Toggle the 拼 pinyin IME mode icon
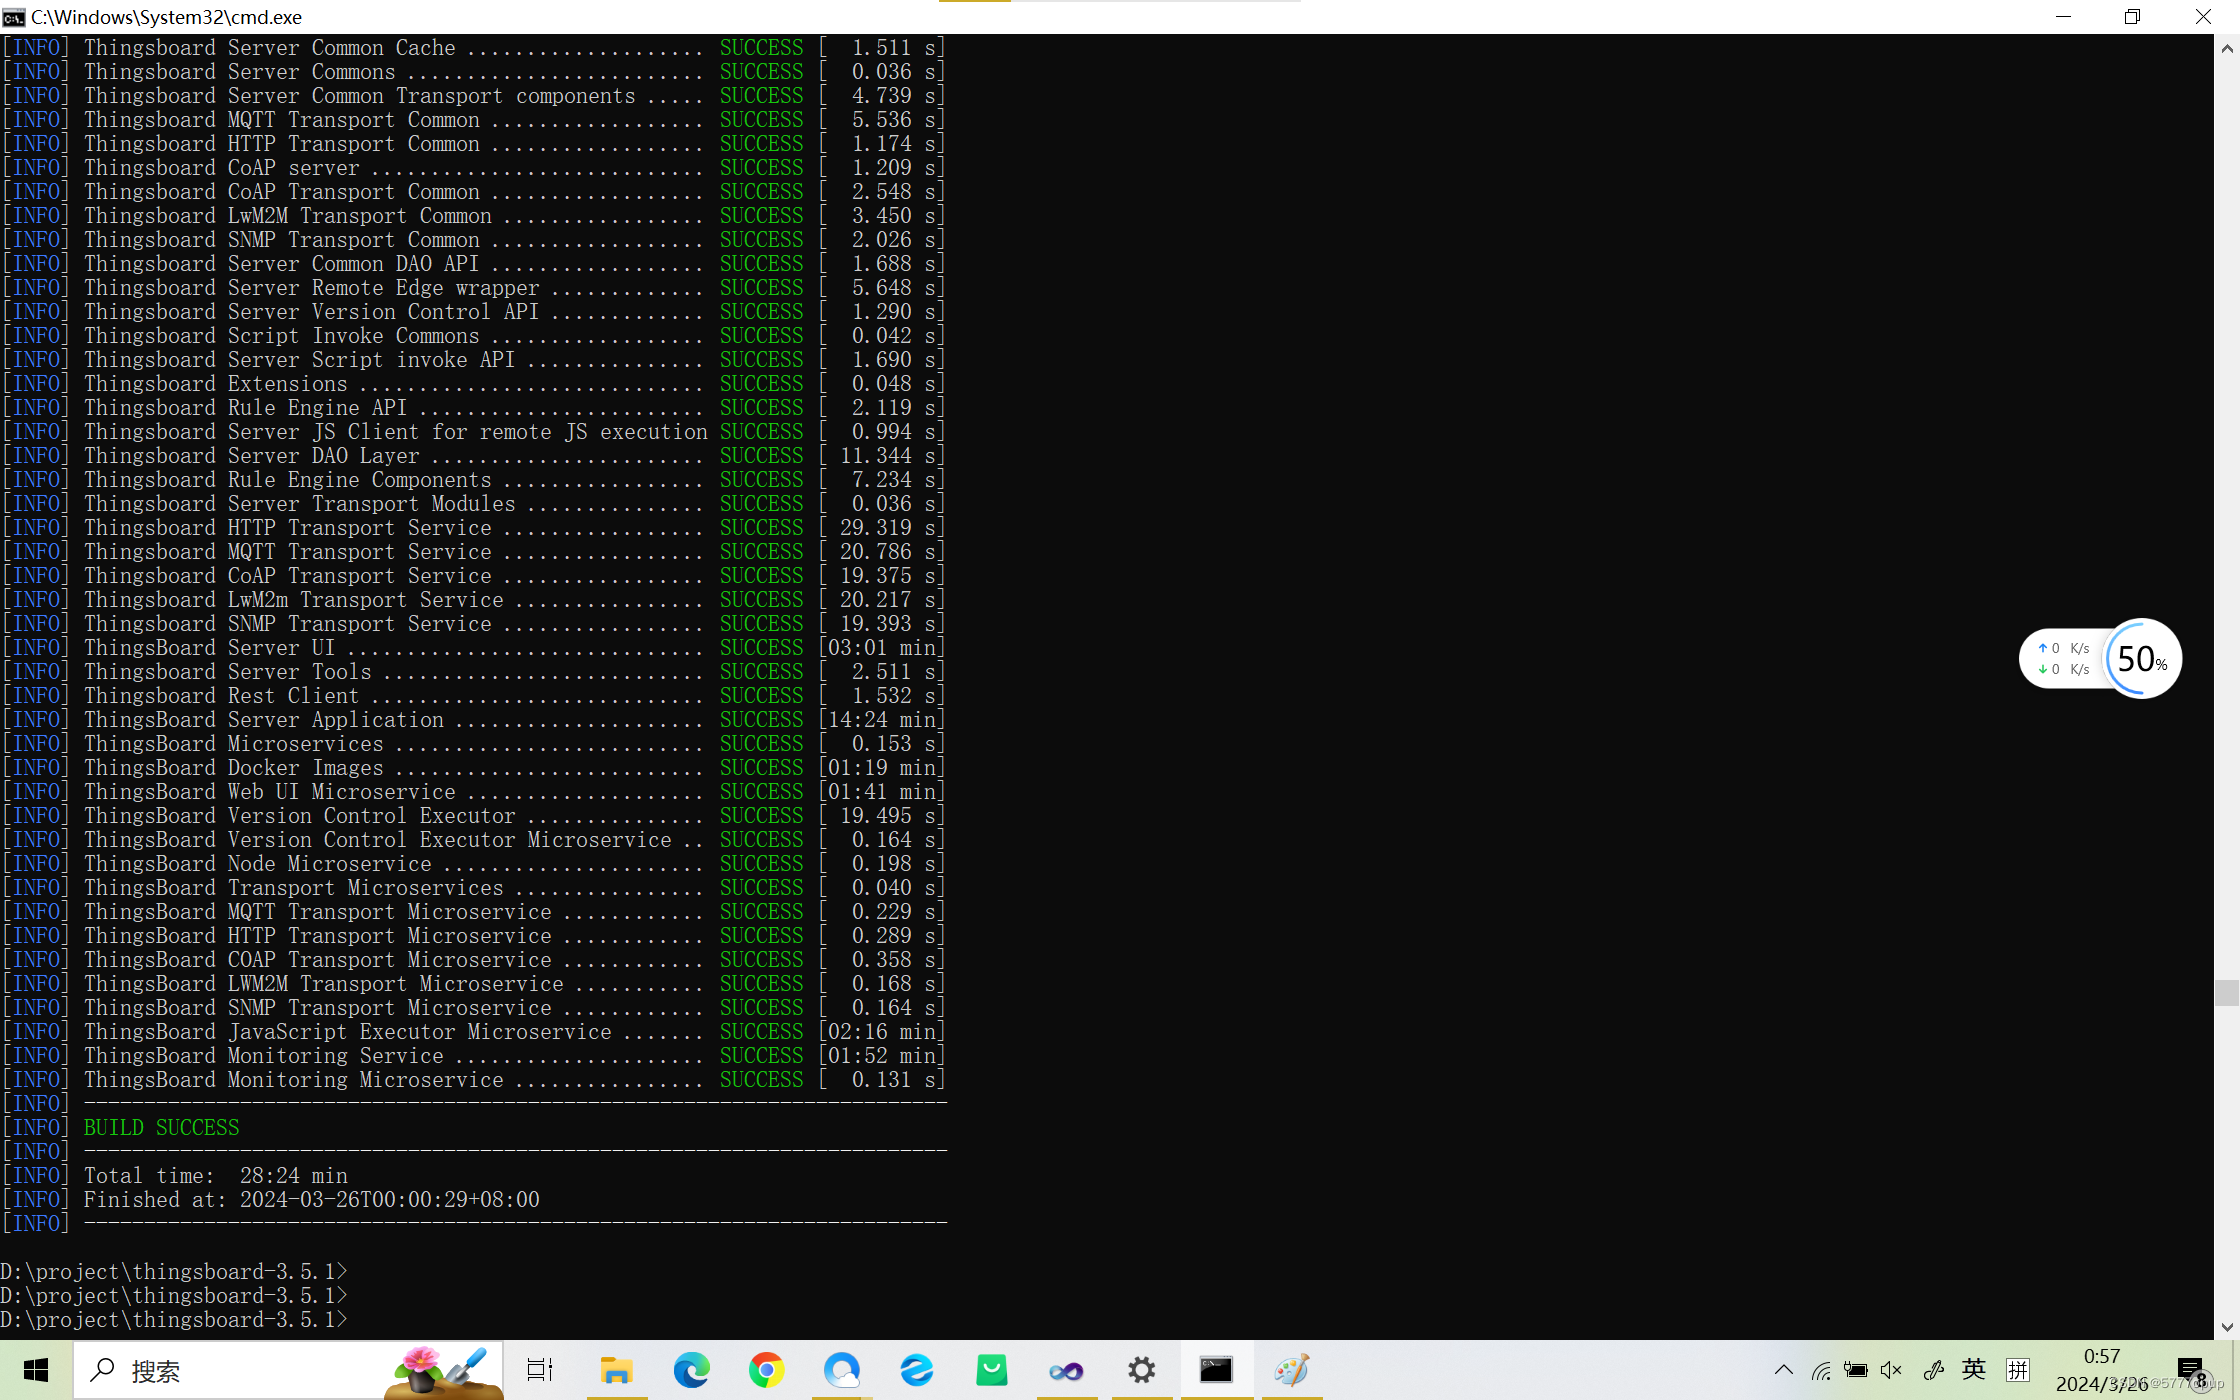 click(2018, 1370)
